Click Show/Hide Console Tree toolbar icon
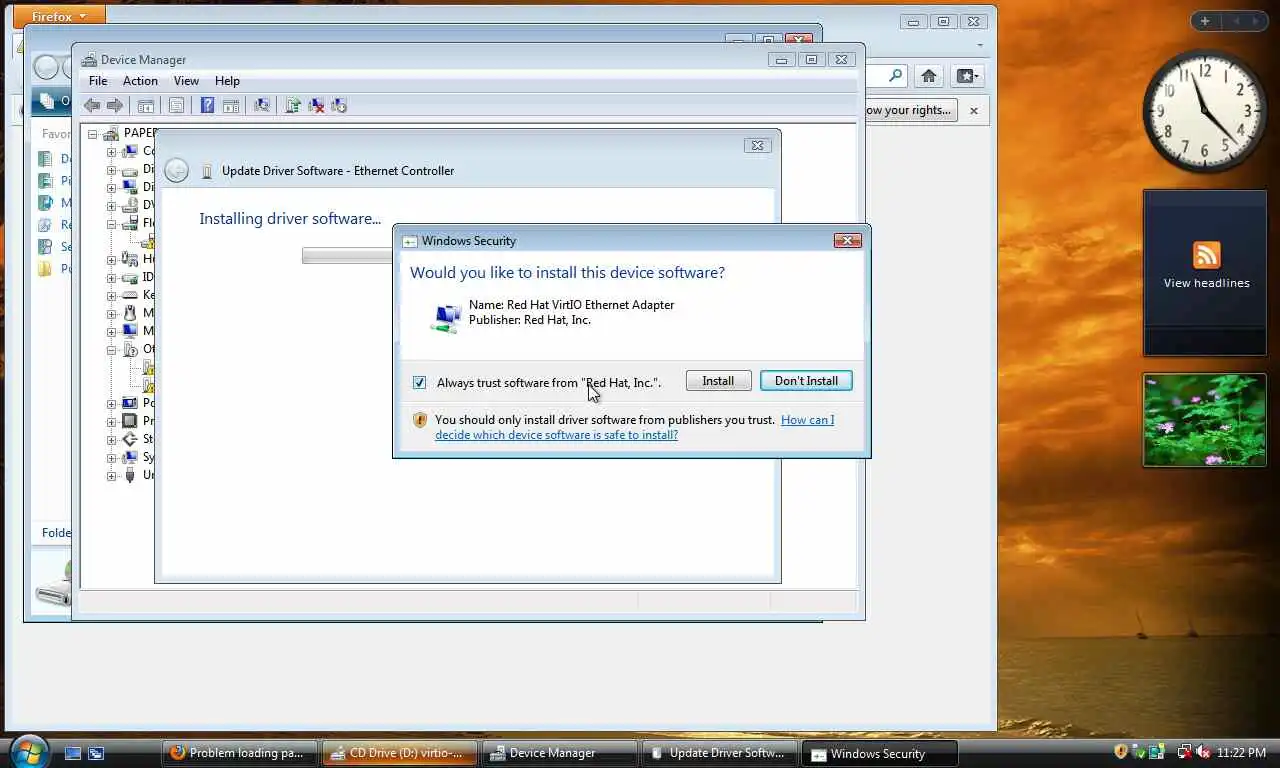1280x768 pixels. coord(146,105)
